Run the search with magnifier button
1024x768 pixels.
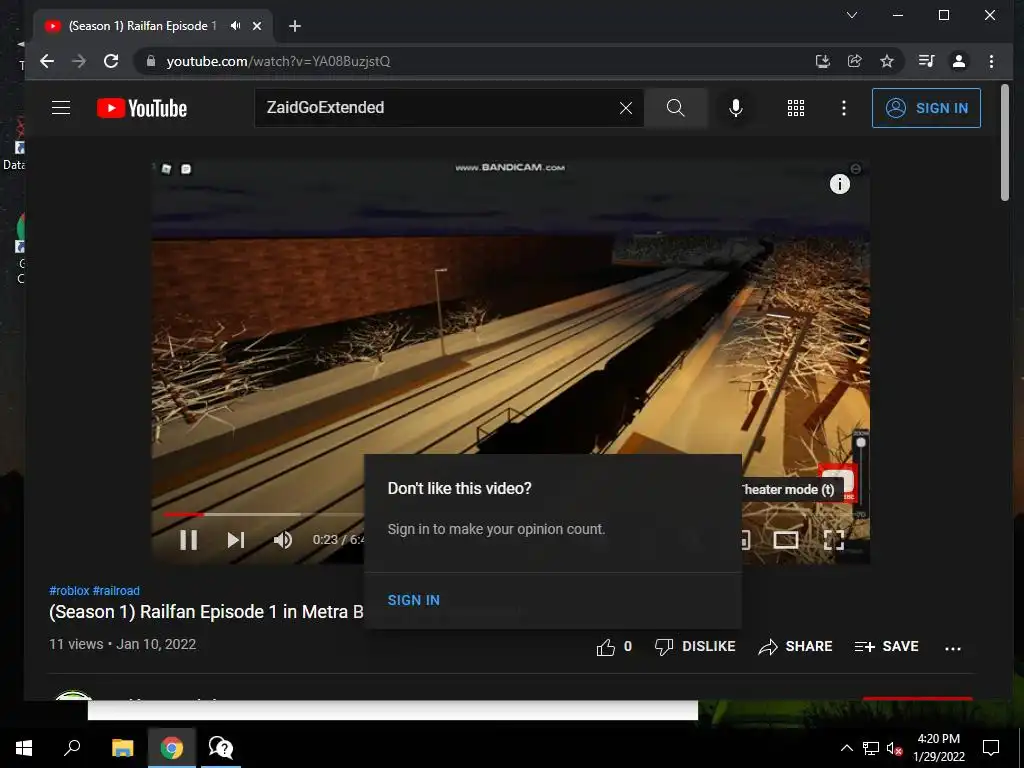pos(676,108)
